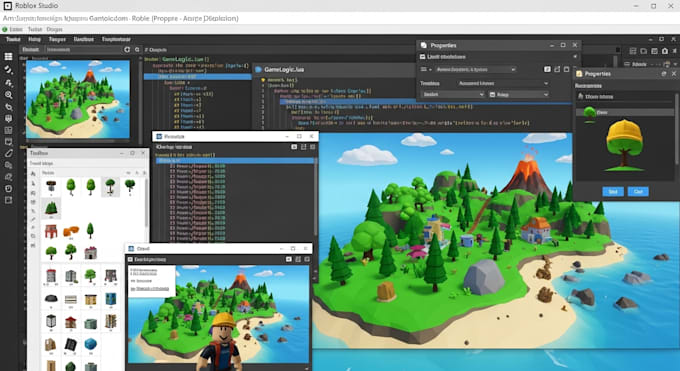Click the highlighted white icon in floating Properties window
The height and width of the screenshot is (371, 680).
[x=547, y=69]
